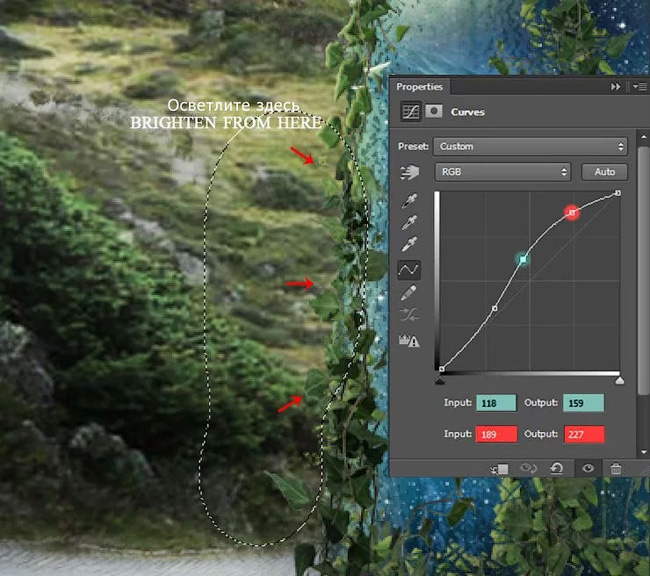Collapse the Properties panel with double arrows
This screenshot has width=650, height=576.
tap(616, 87)
